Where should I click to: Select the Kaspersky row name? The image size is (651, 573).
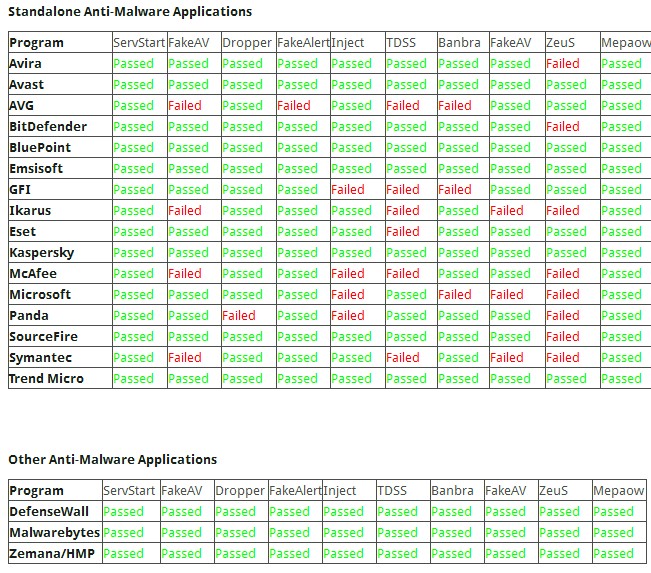point(42,252)
